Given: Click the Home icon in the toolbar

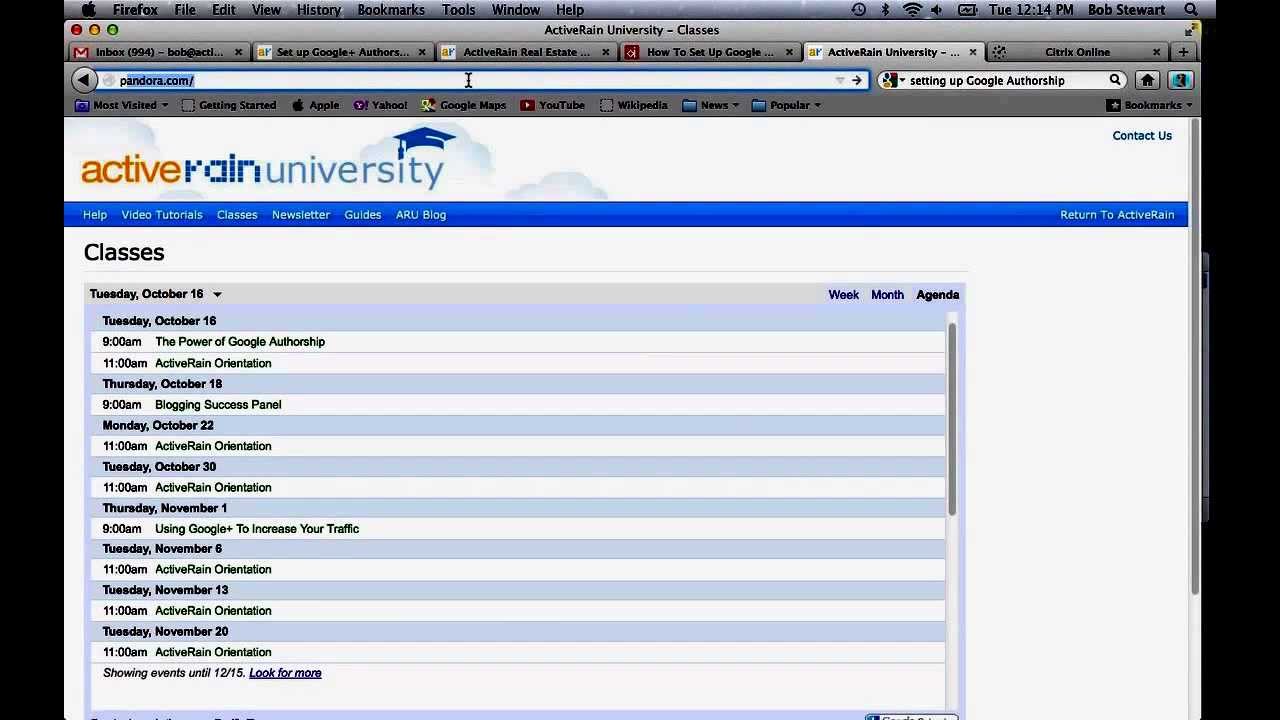Looking at the screenshot, I should [x=1148, y=80].
